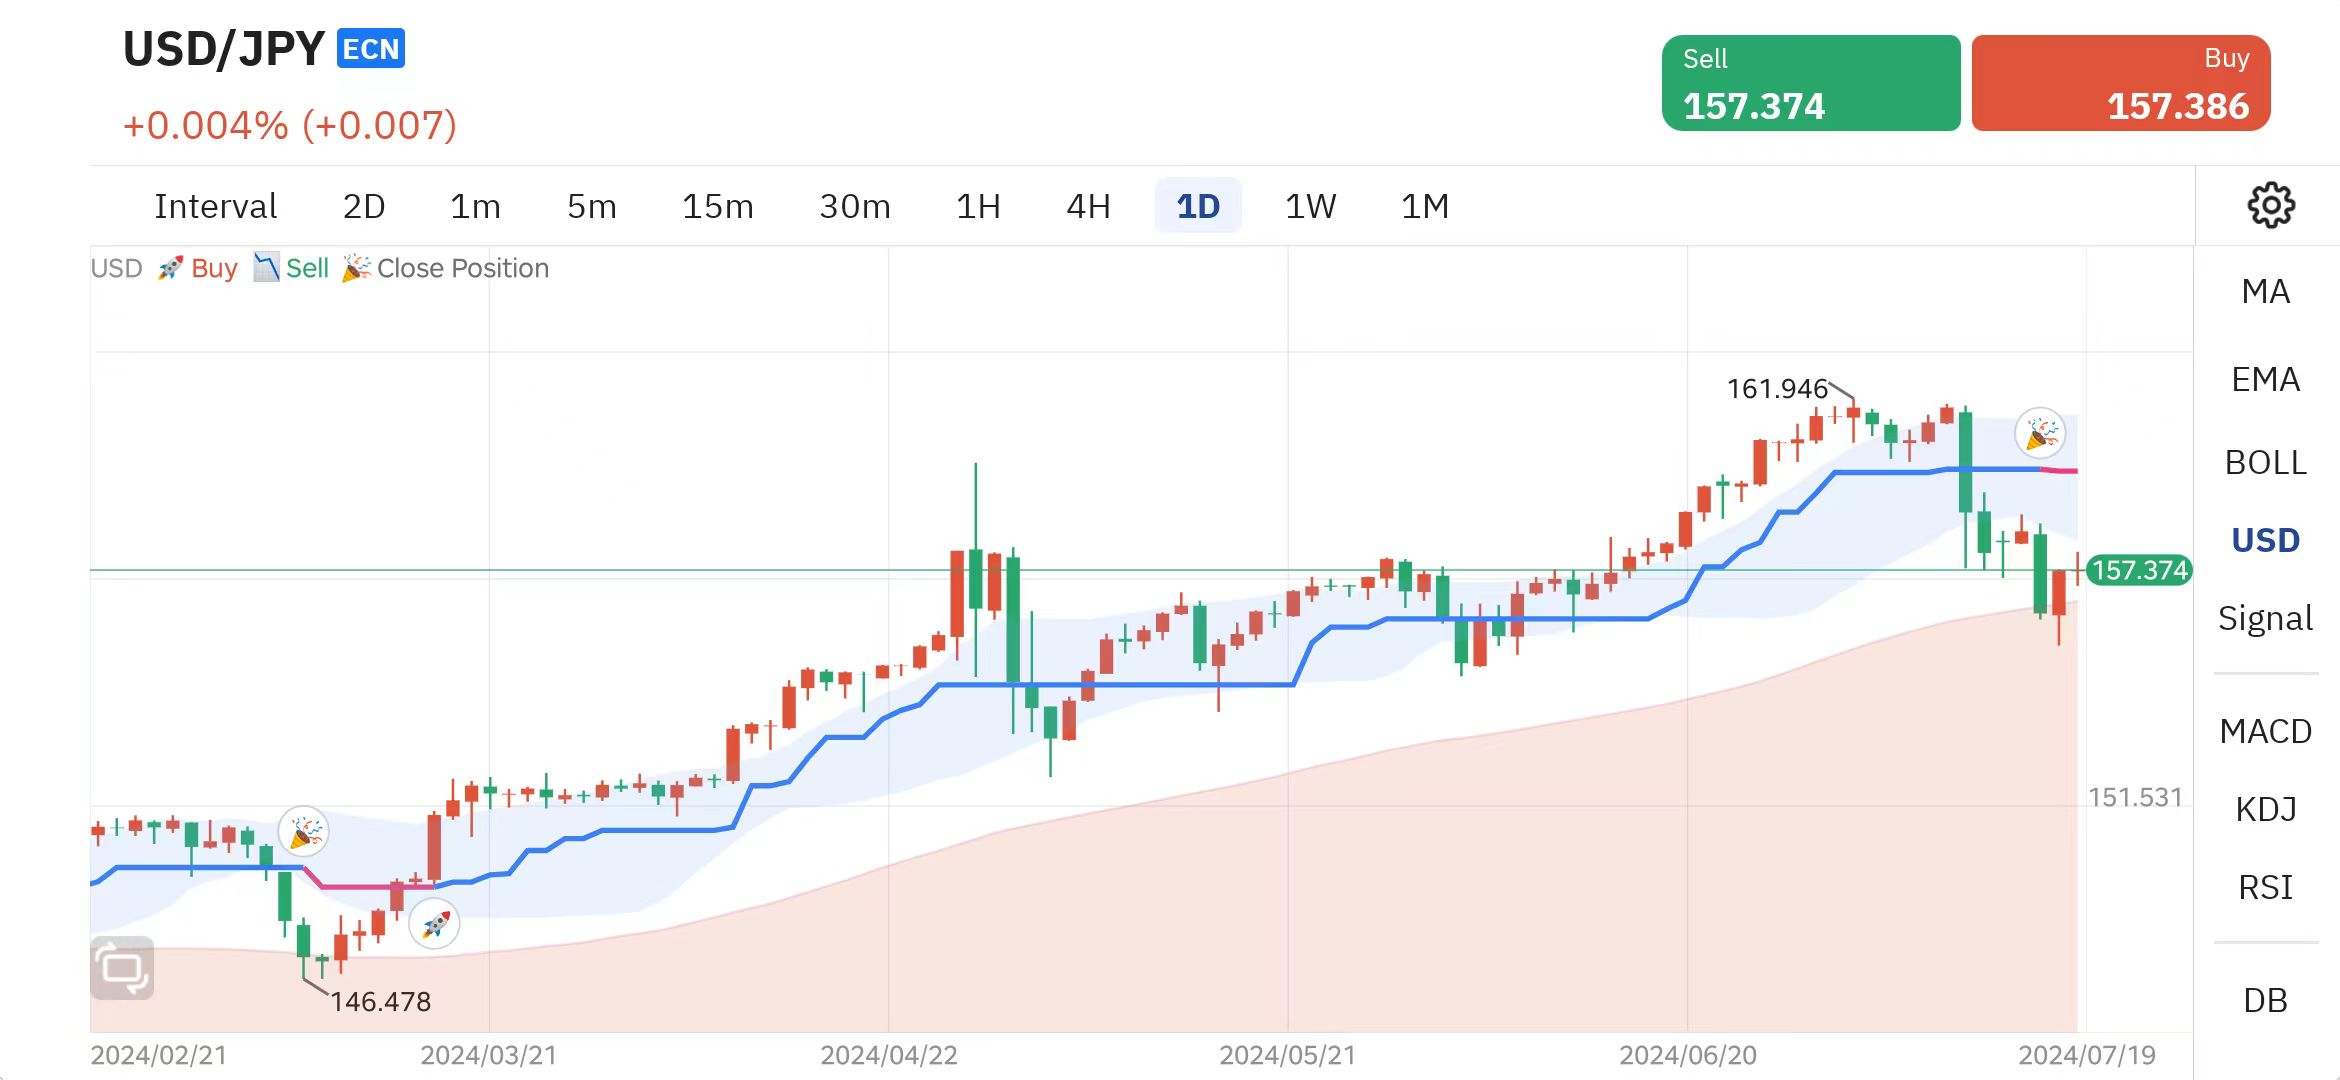Toggle the BOLL indicator overlay
The image size is (2340, 1080).
click(2265, 463)
